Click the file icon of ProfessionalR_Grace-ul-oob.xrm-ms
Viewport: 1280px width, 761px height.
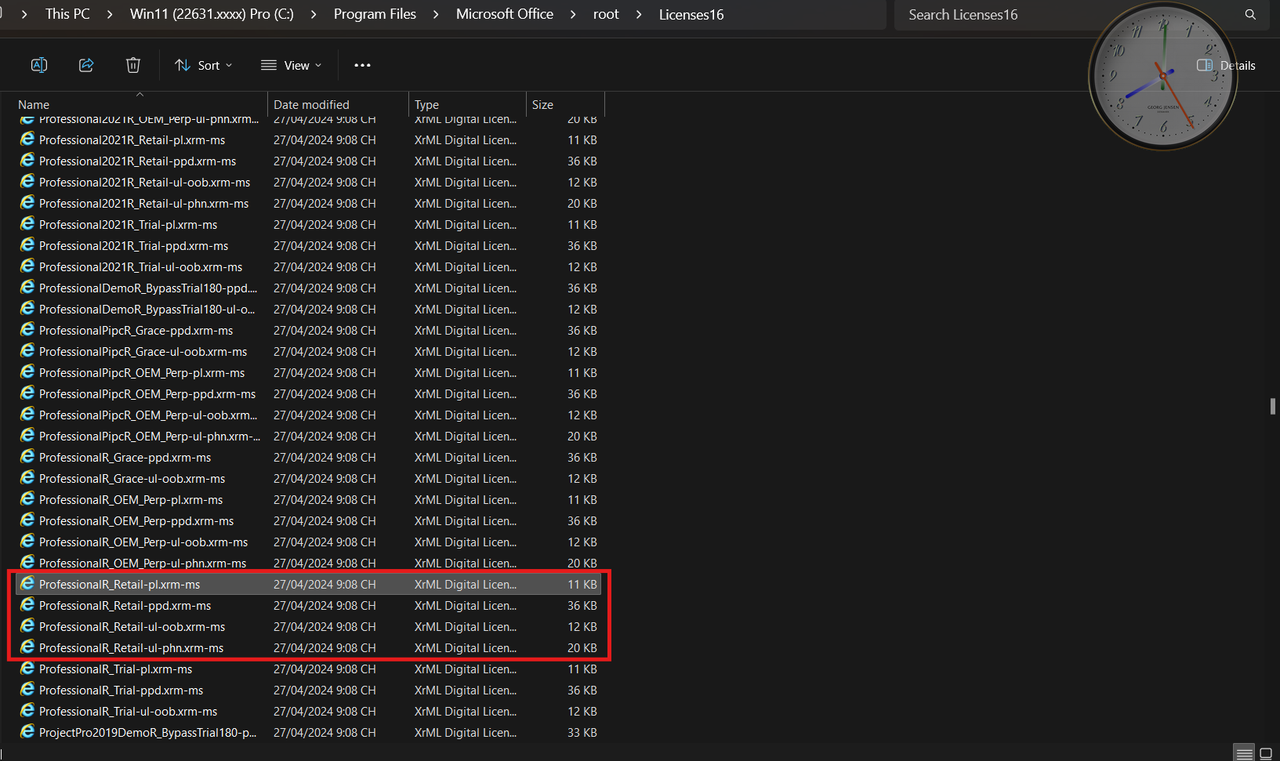coord(27,478)
